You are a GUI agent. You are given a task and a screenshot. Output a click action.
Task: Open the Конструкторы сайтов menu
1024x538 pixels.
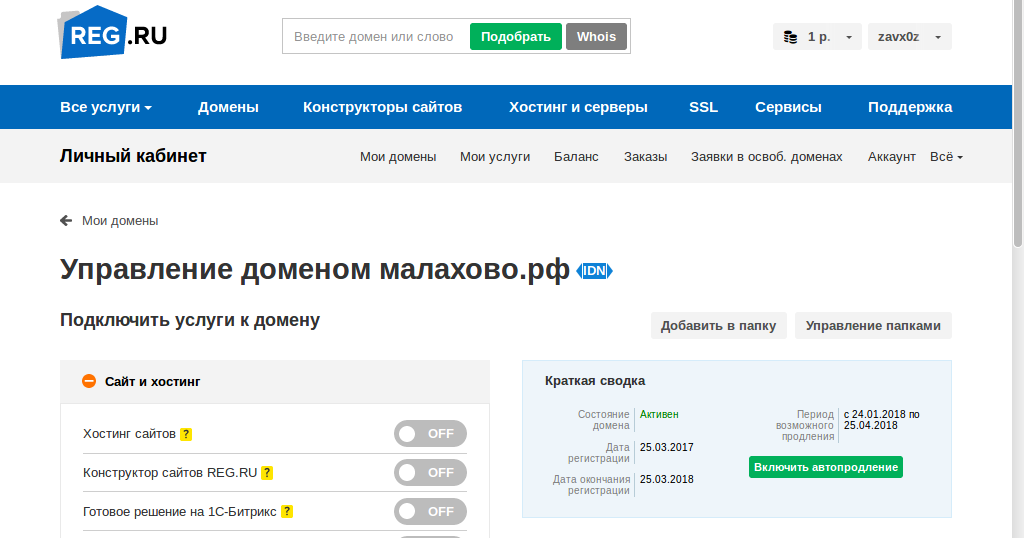(383, 107)
